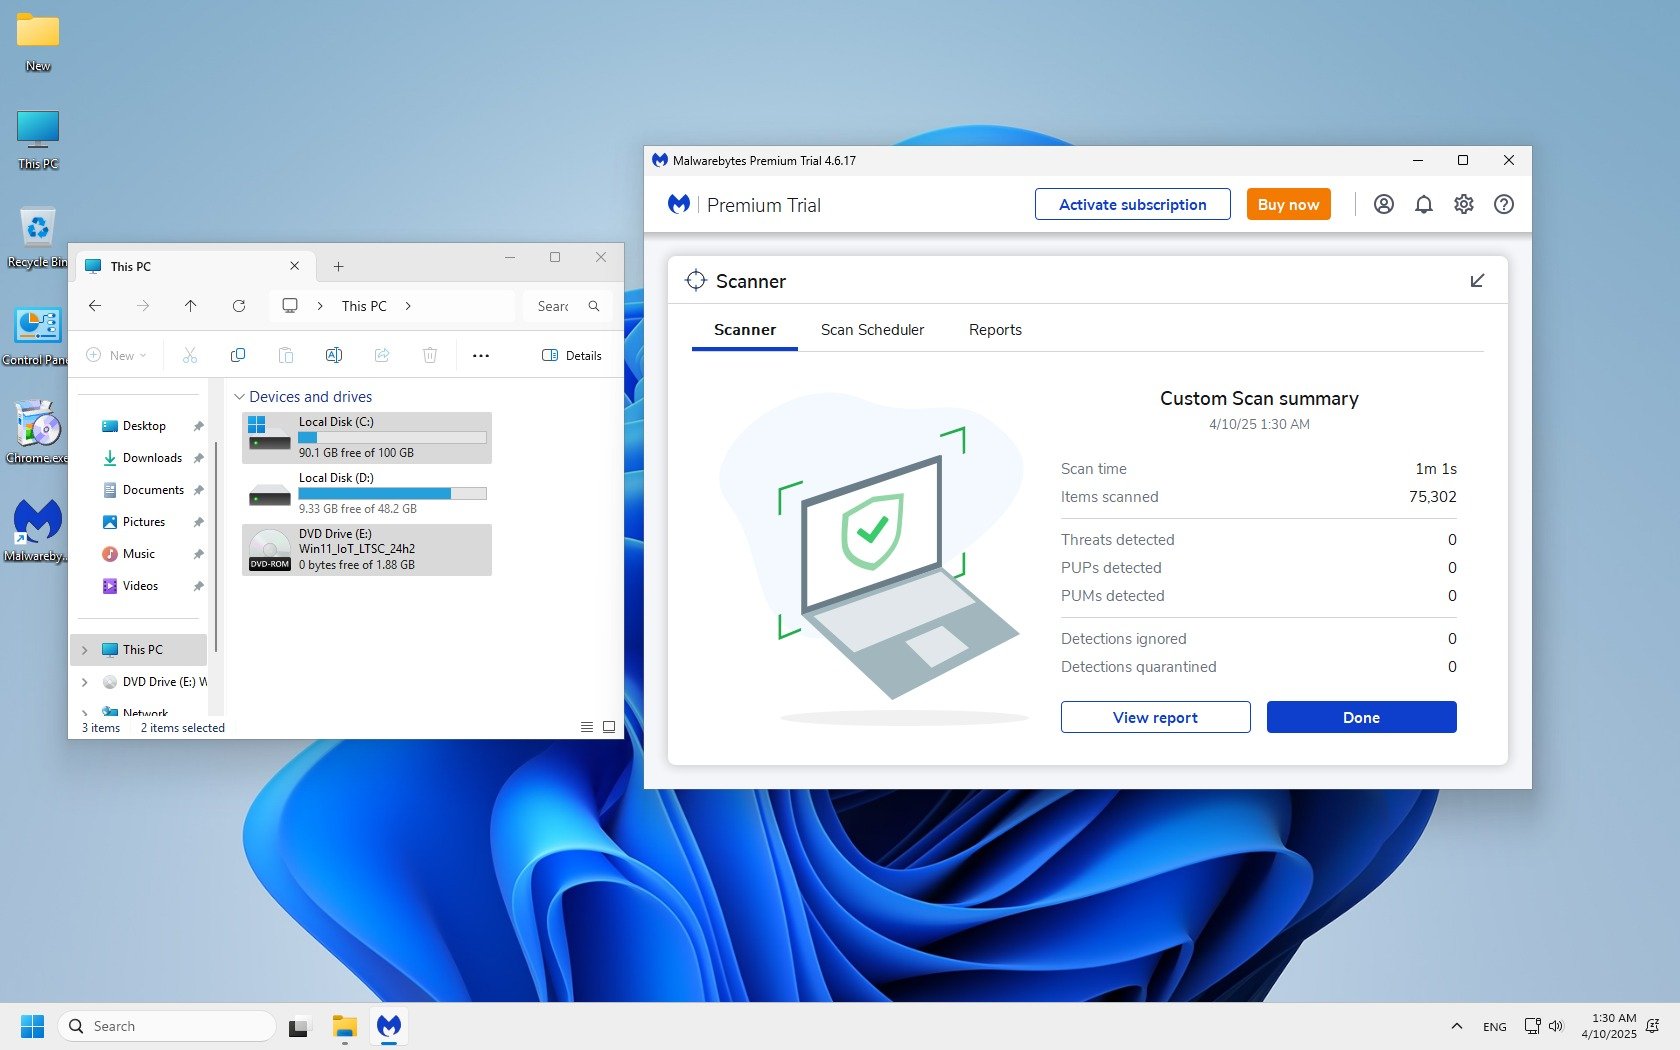Open Malwarebytes account profile icon
This screenshot has height=1050, width=1680.
pyautogui.click(x=1384, y=204)
